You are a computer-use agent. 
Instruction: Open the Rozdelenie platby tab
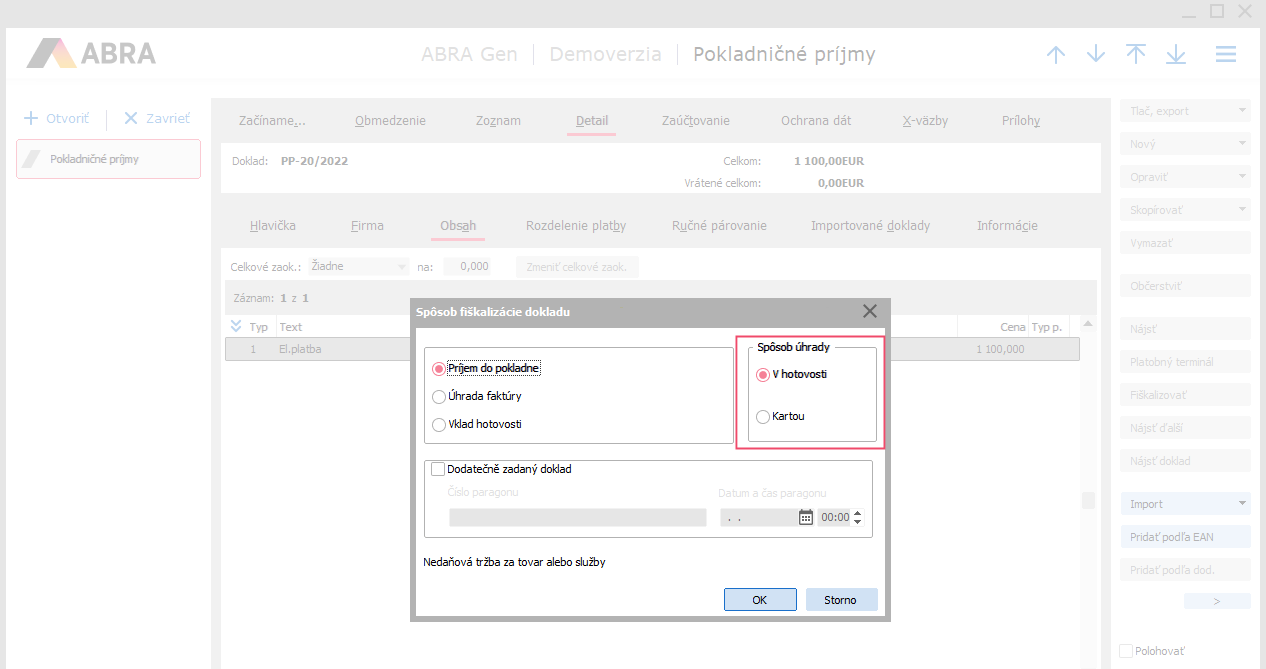576,226
